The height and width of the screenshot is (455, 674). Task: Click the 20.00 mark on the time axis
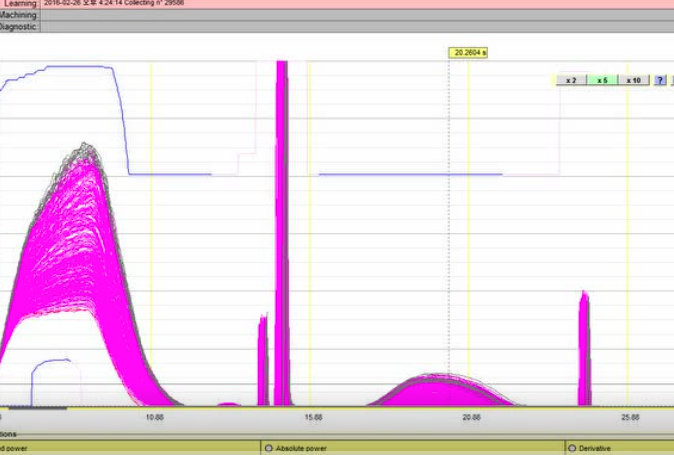[x=471, y=416]
